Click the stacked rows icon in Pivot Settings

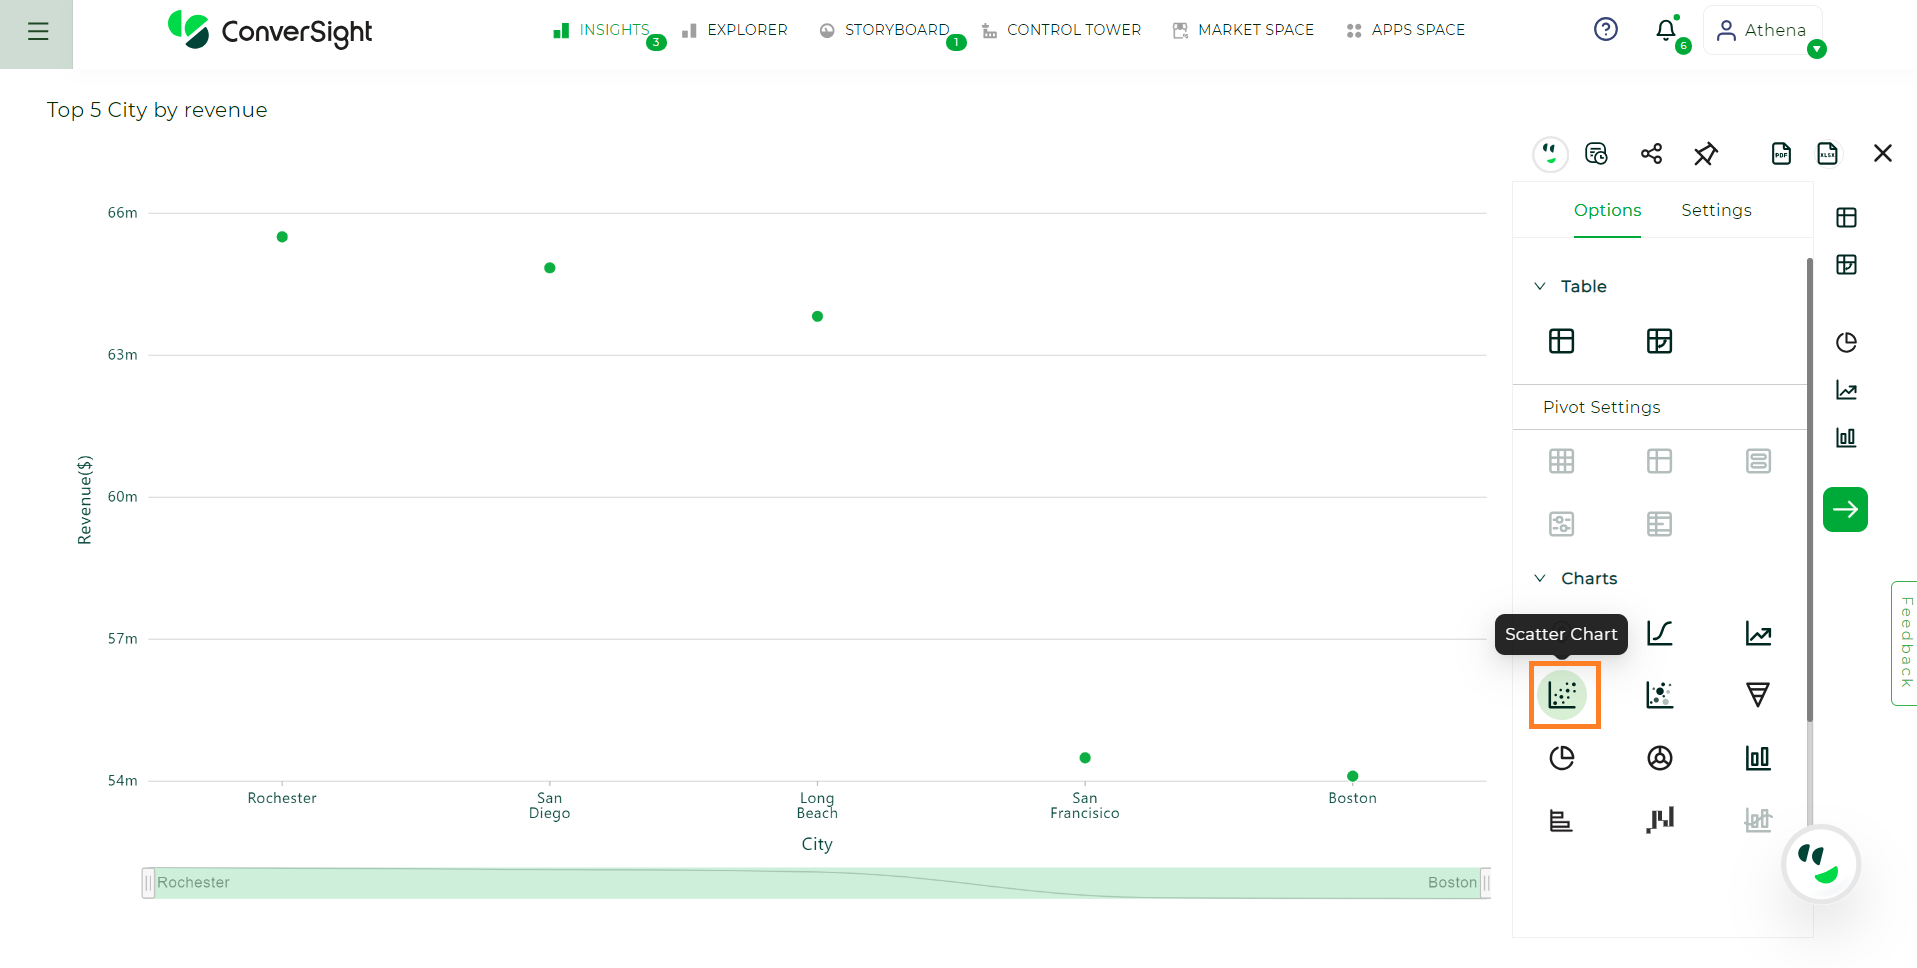(1758, 461)
